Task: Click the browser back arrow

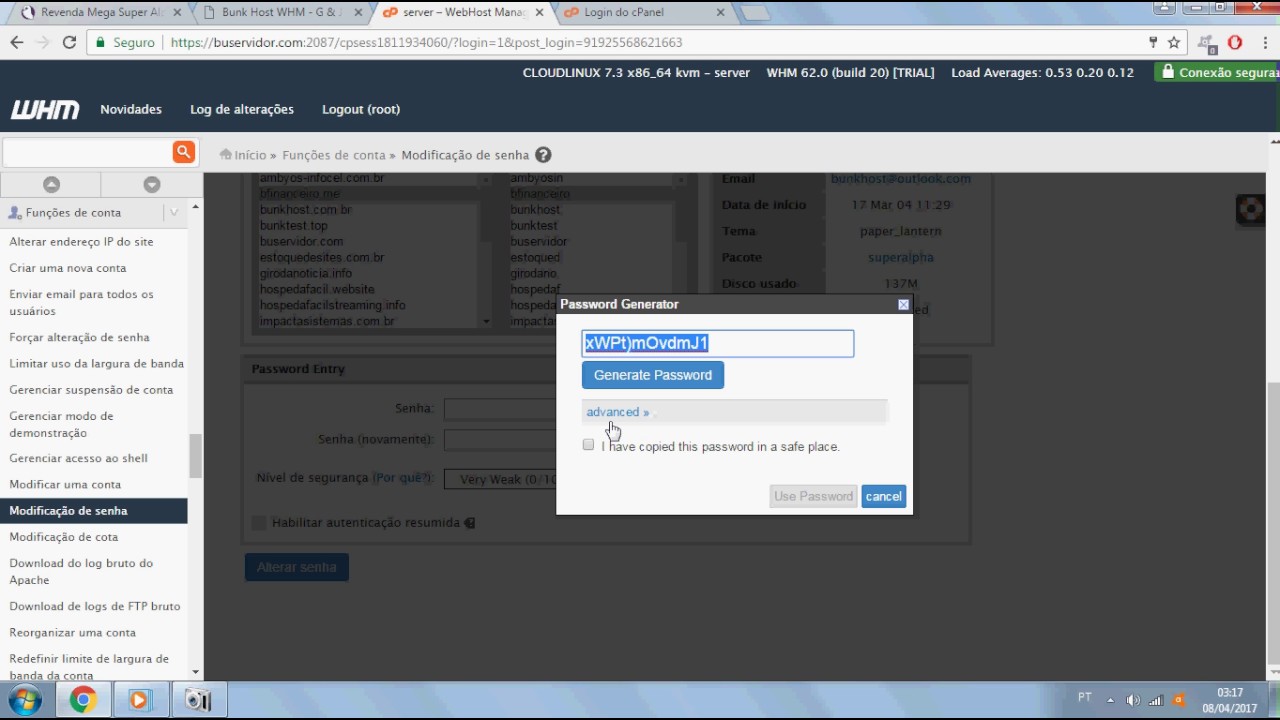Action: 16,42
